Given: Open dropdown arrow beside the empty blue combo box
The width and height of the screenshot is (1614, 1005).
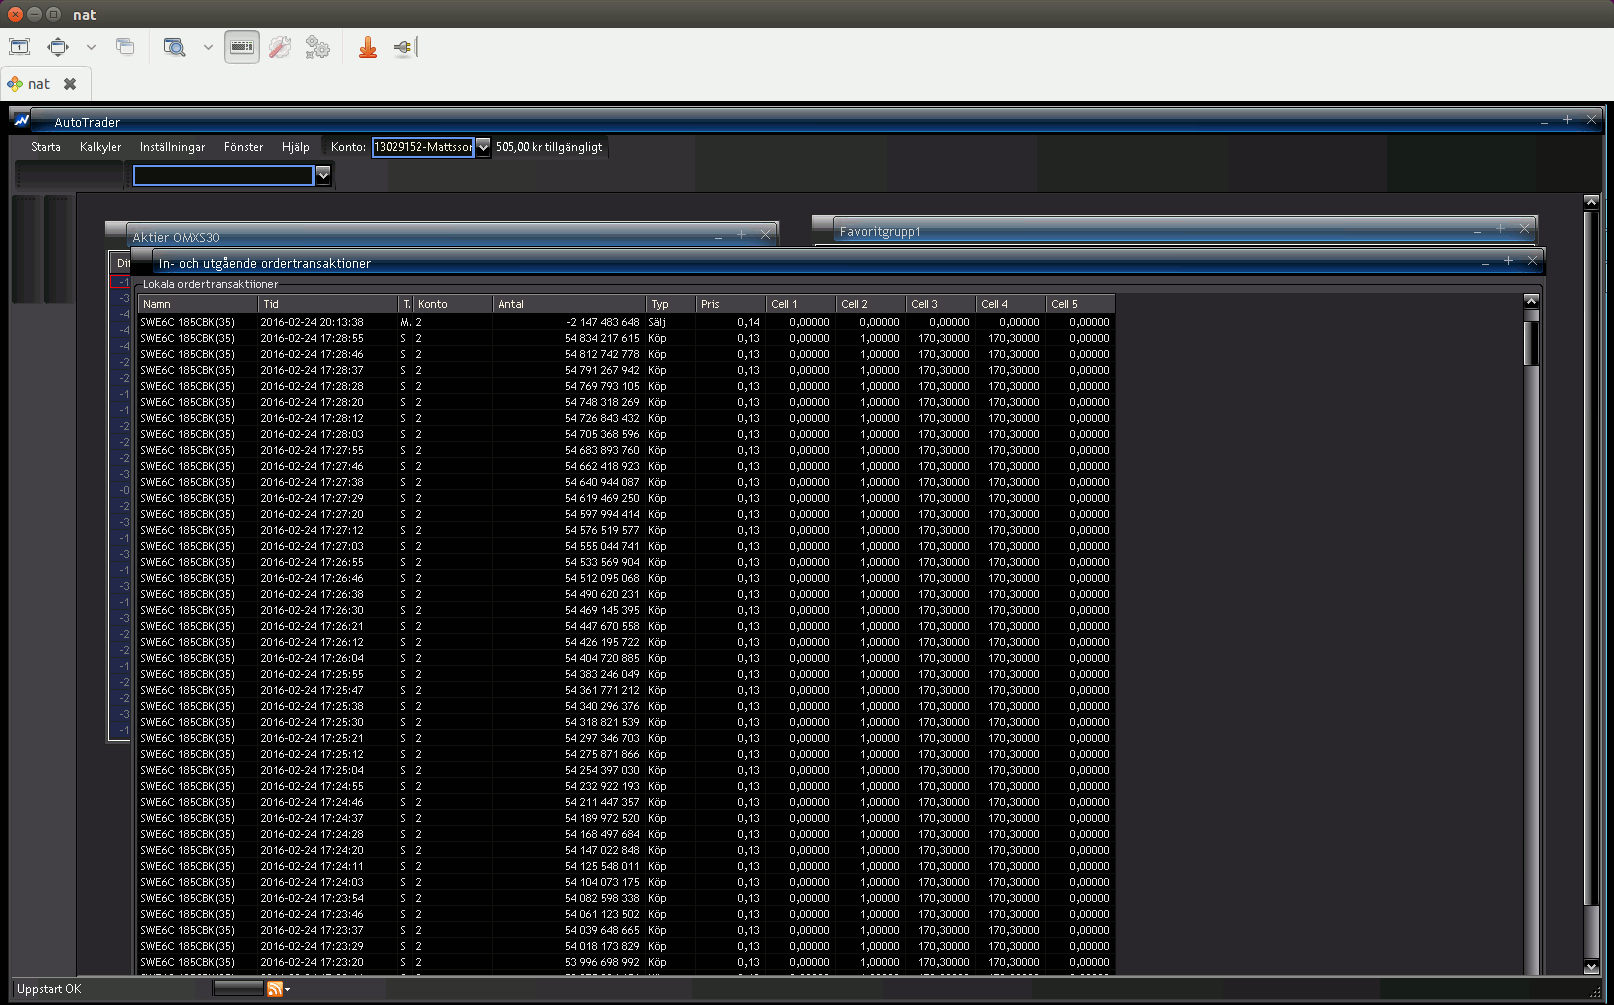Looking at the screenshot, I should (x=323, y=175).
